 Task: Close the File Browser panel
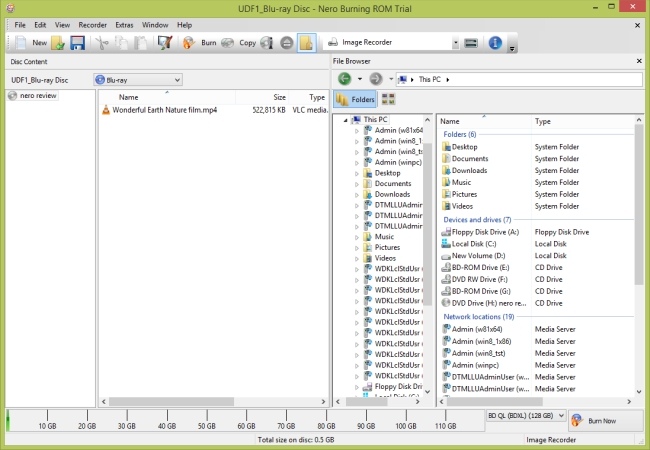[x=639, y=61]
